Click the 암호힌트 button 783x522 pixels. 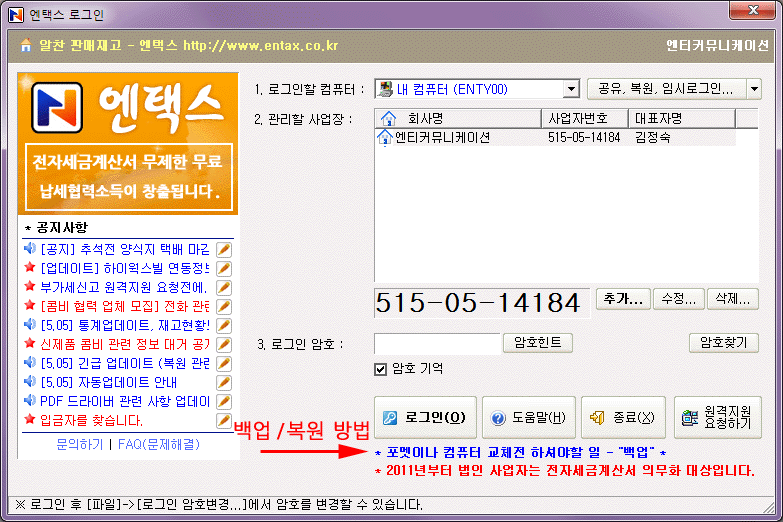pos(538,343)
